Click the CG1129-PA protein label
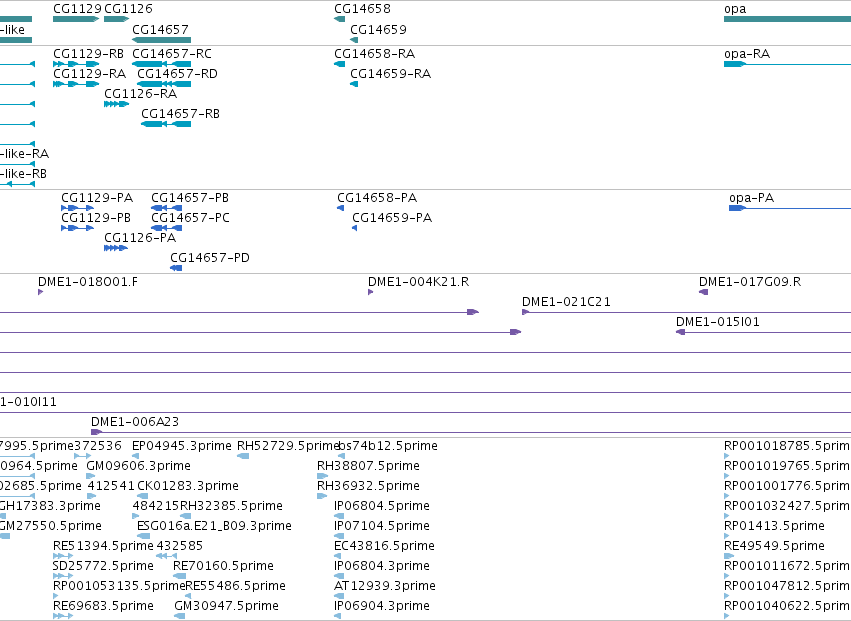This screenshot has width=851, height=621. click(x=97, y=198)
